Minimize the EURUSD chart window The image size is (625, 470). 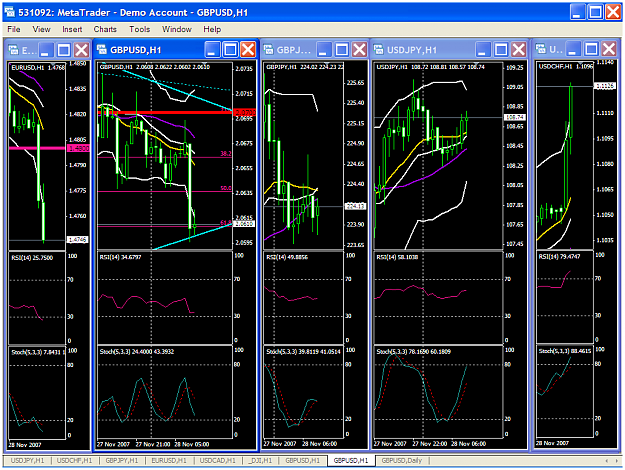coord(46,50)
